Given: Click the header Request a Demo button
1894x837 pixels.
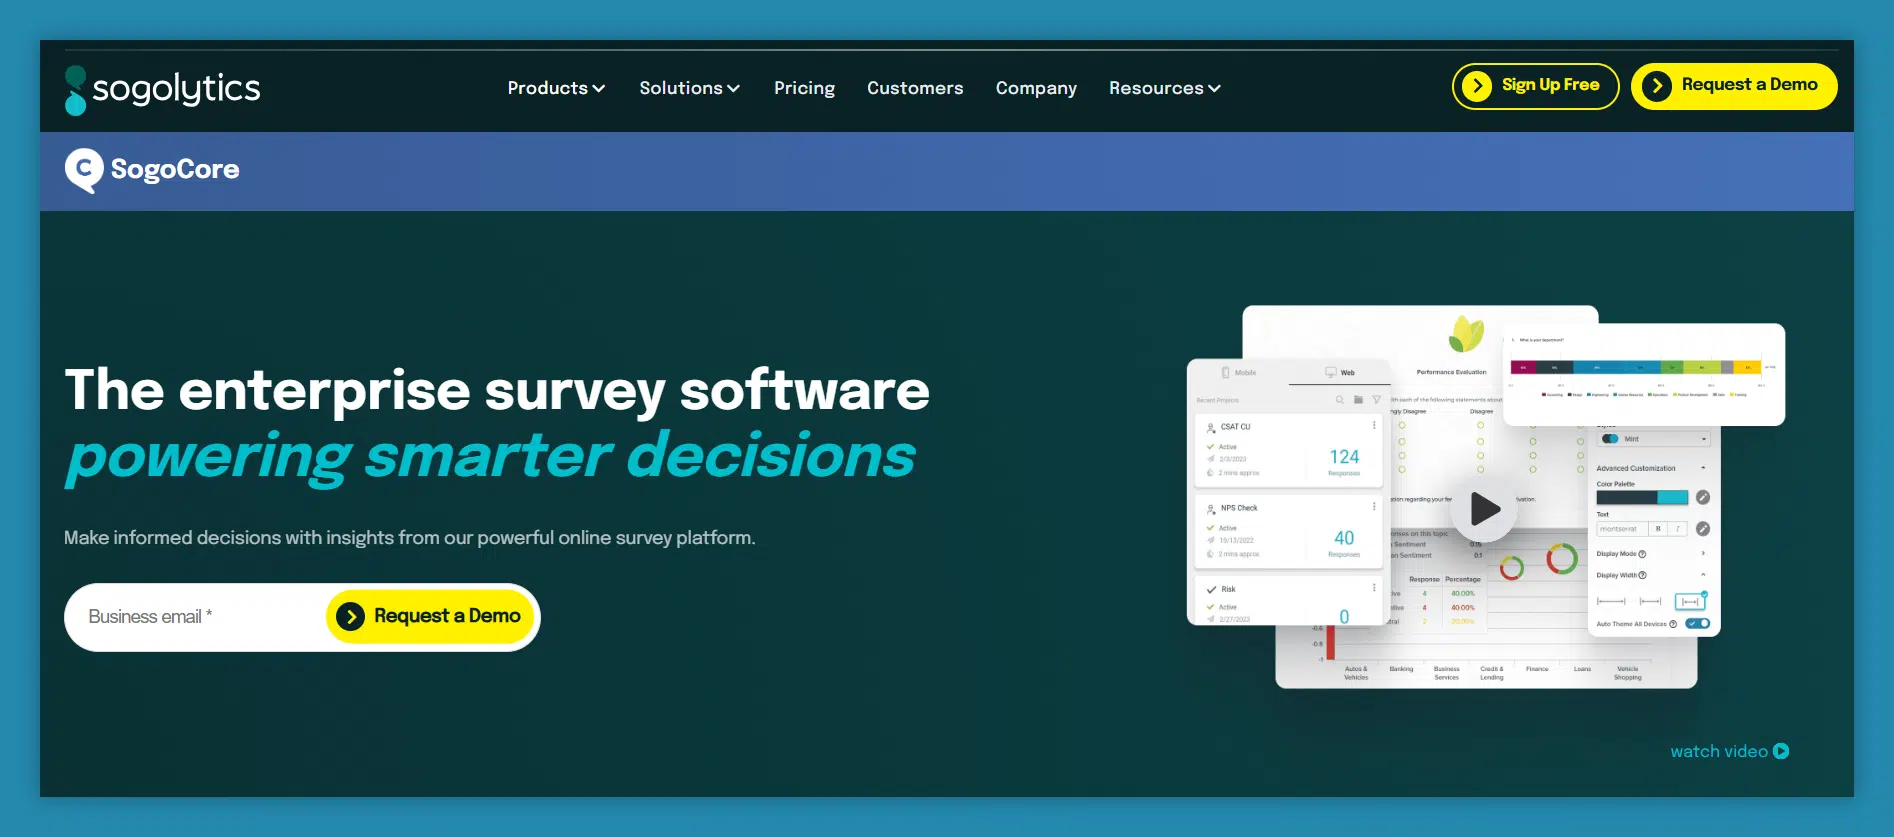Looking at the screenshot, I should click(1734, 86).
